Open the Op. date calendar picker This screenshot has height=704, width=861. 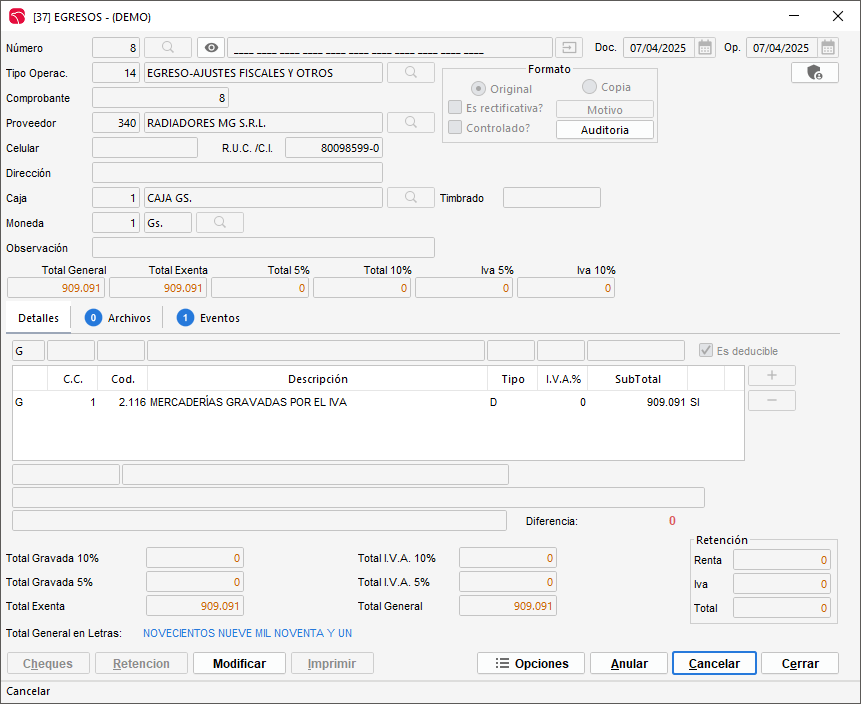828,48
